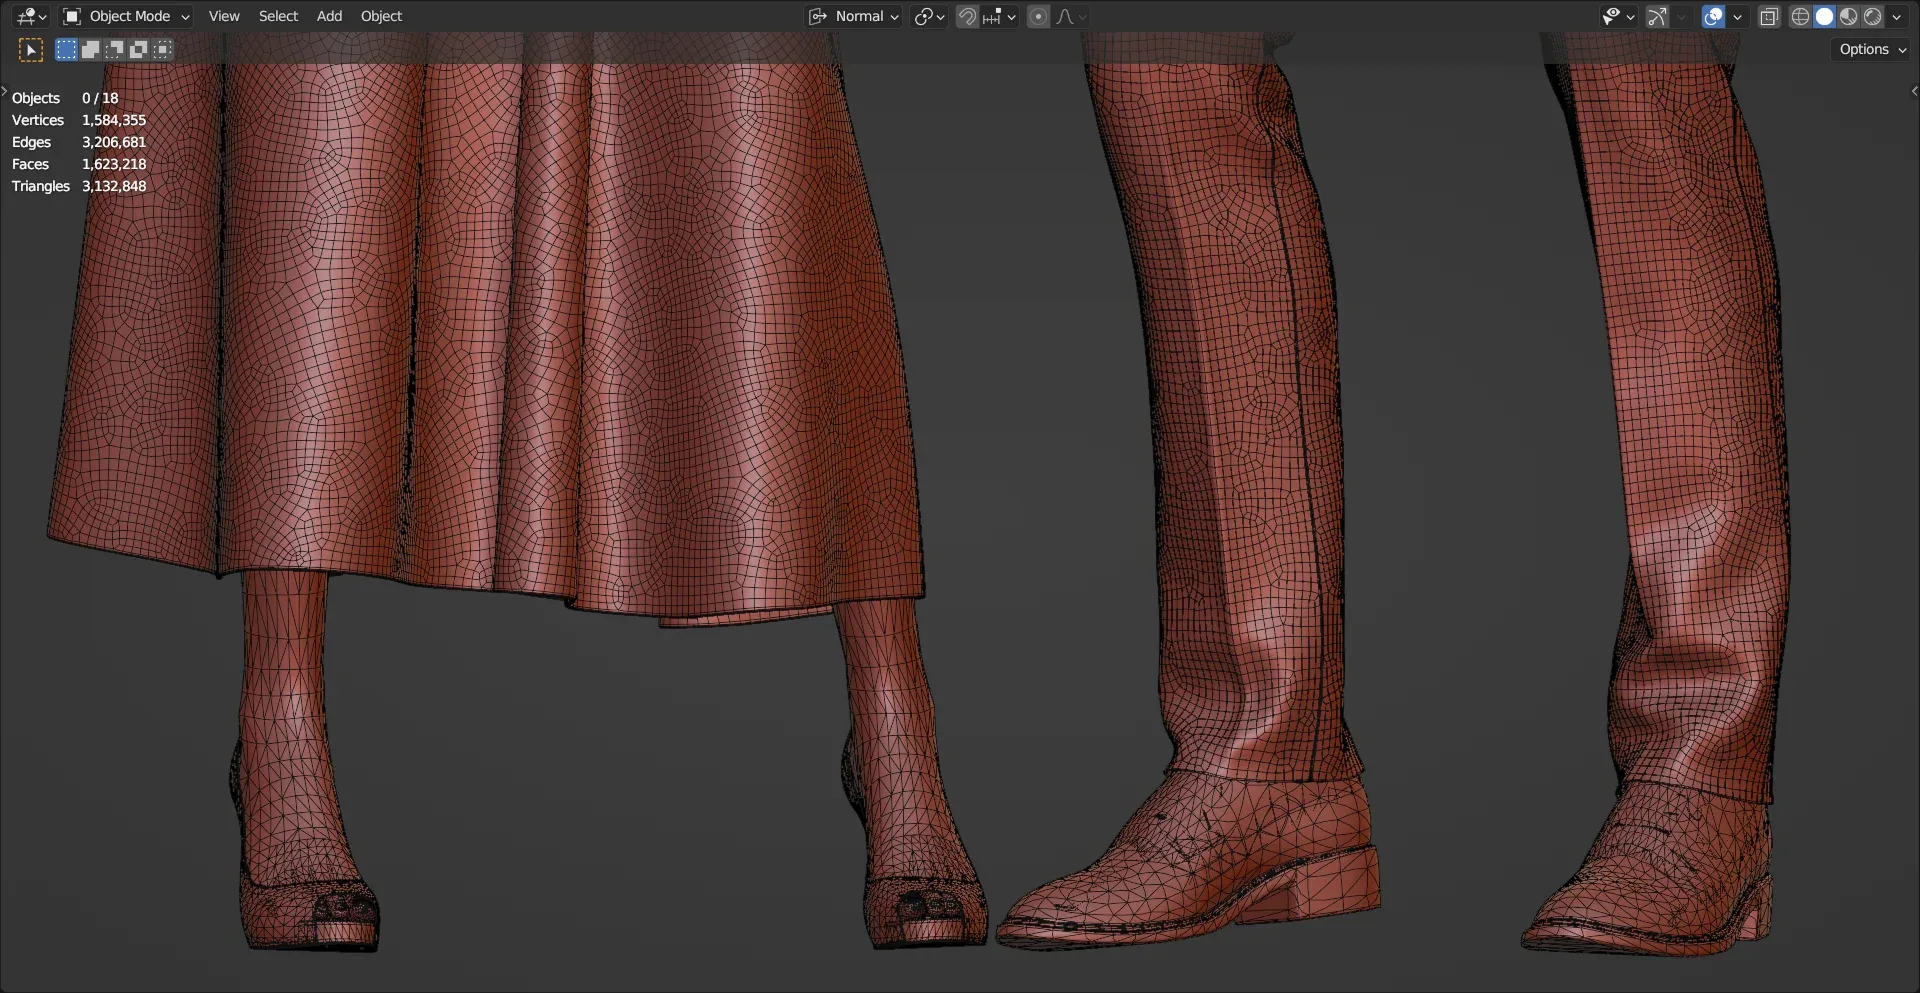Choose the intersect selection mode
1920x993 pixels.
pos(162,50)
